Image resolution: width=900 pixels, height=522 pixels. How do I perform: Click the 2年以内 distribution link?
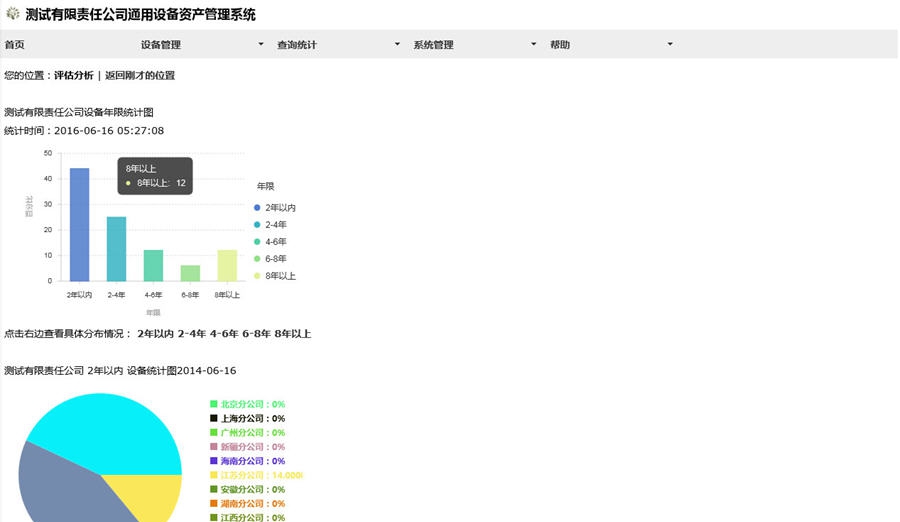point(155,334)
